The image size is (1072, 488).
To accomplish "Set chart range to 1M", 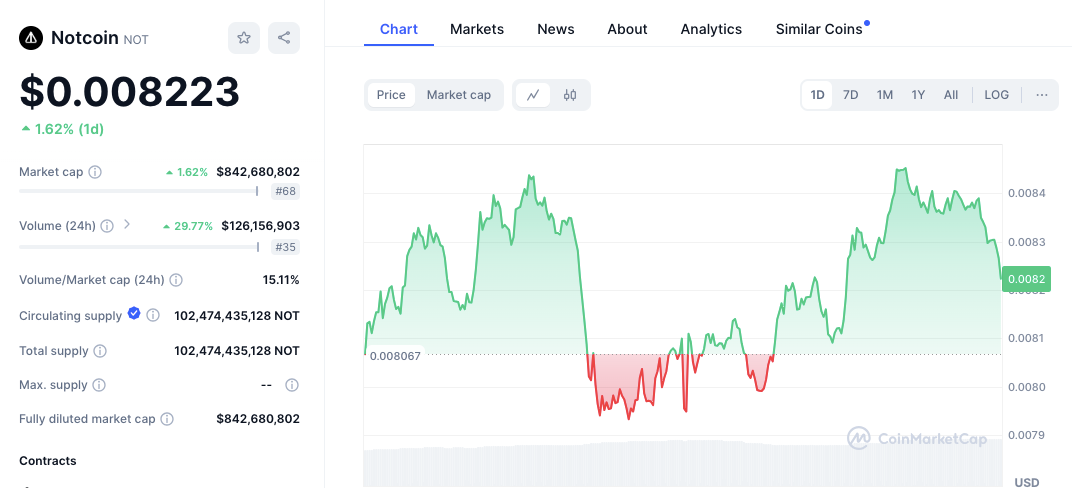I will click(885, 95).
